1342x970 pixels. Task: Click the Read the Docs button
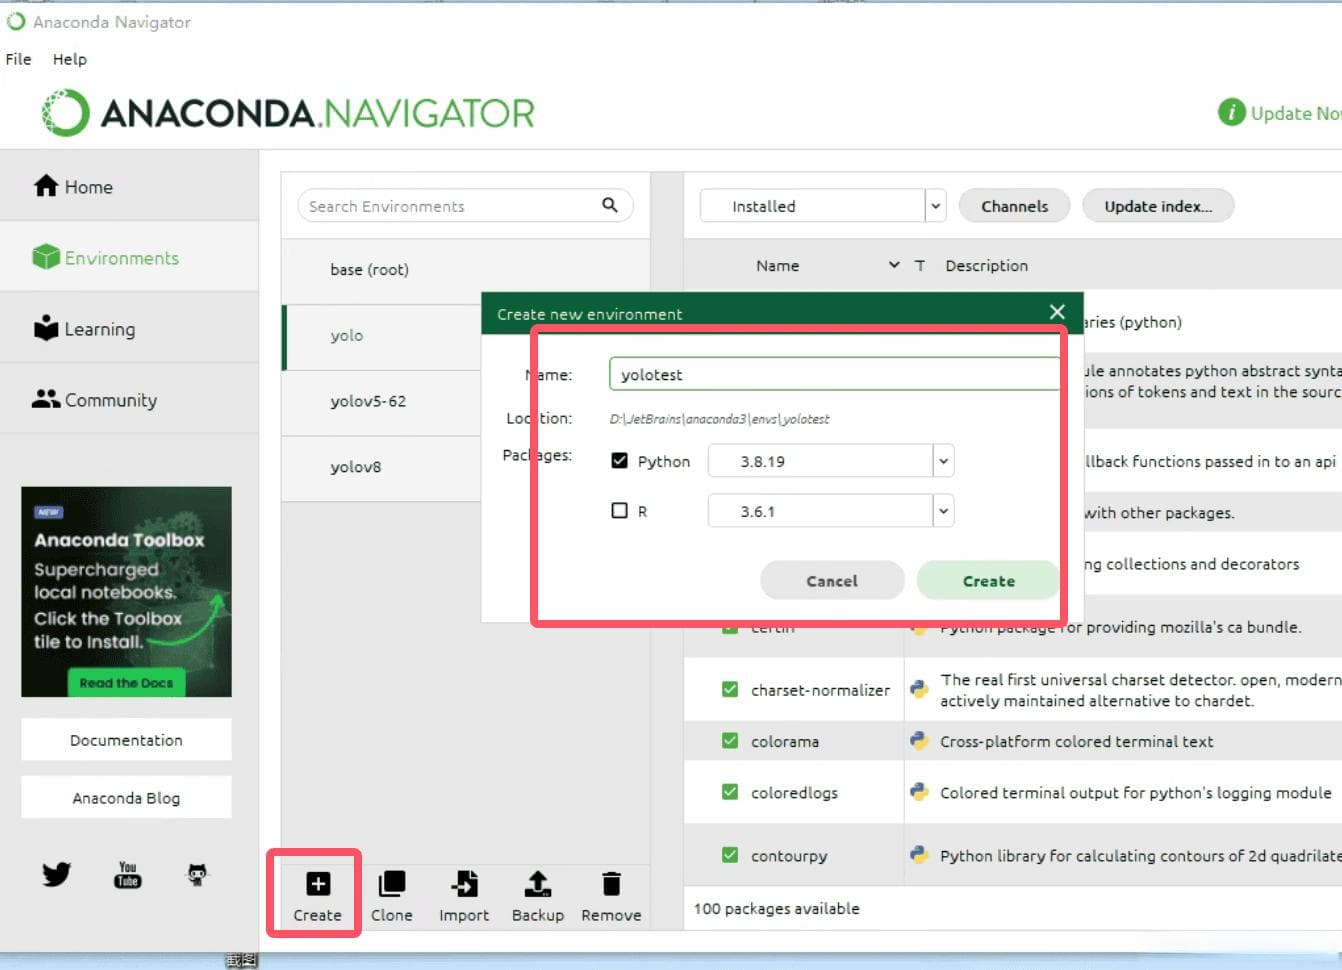(126, 683)
